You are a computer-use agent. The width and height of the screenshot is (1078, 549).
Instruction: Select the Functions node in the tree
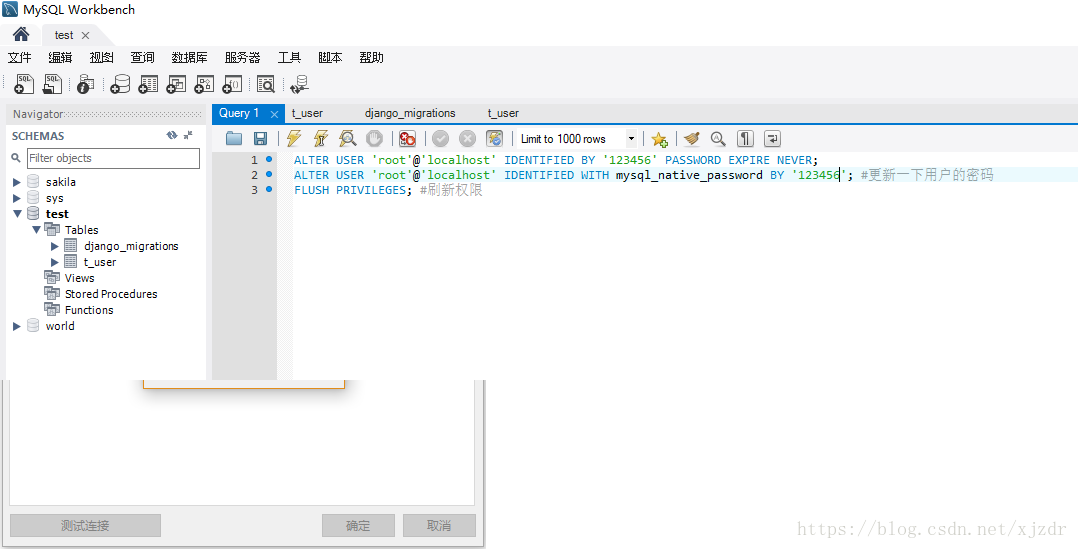(89, 310)
